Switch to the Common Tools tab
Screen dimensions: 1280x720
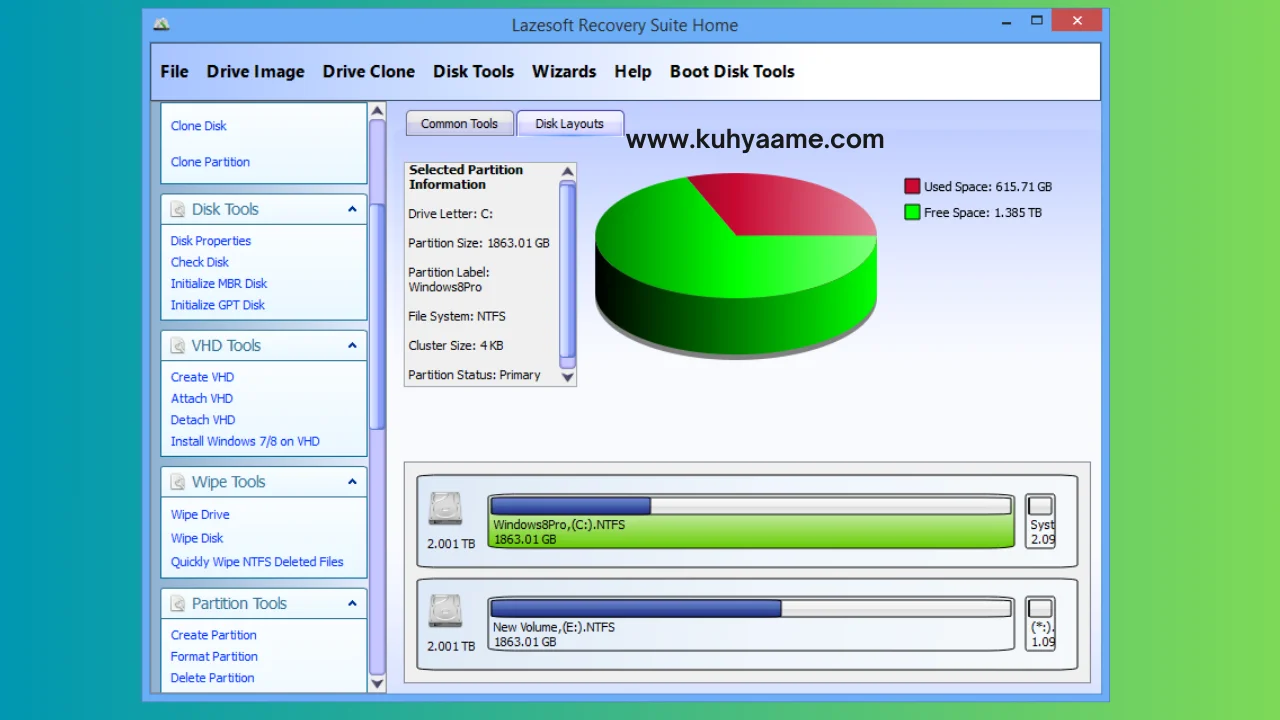coord(459,124)
